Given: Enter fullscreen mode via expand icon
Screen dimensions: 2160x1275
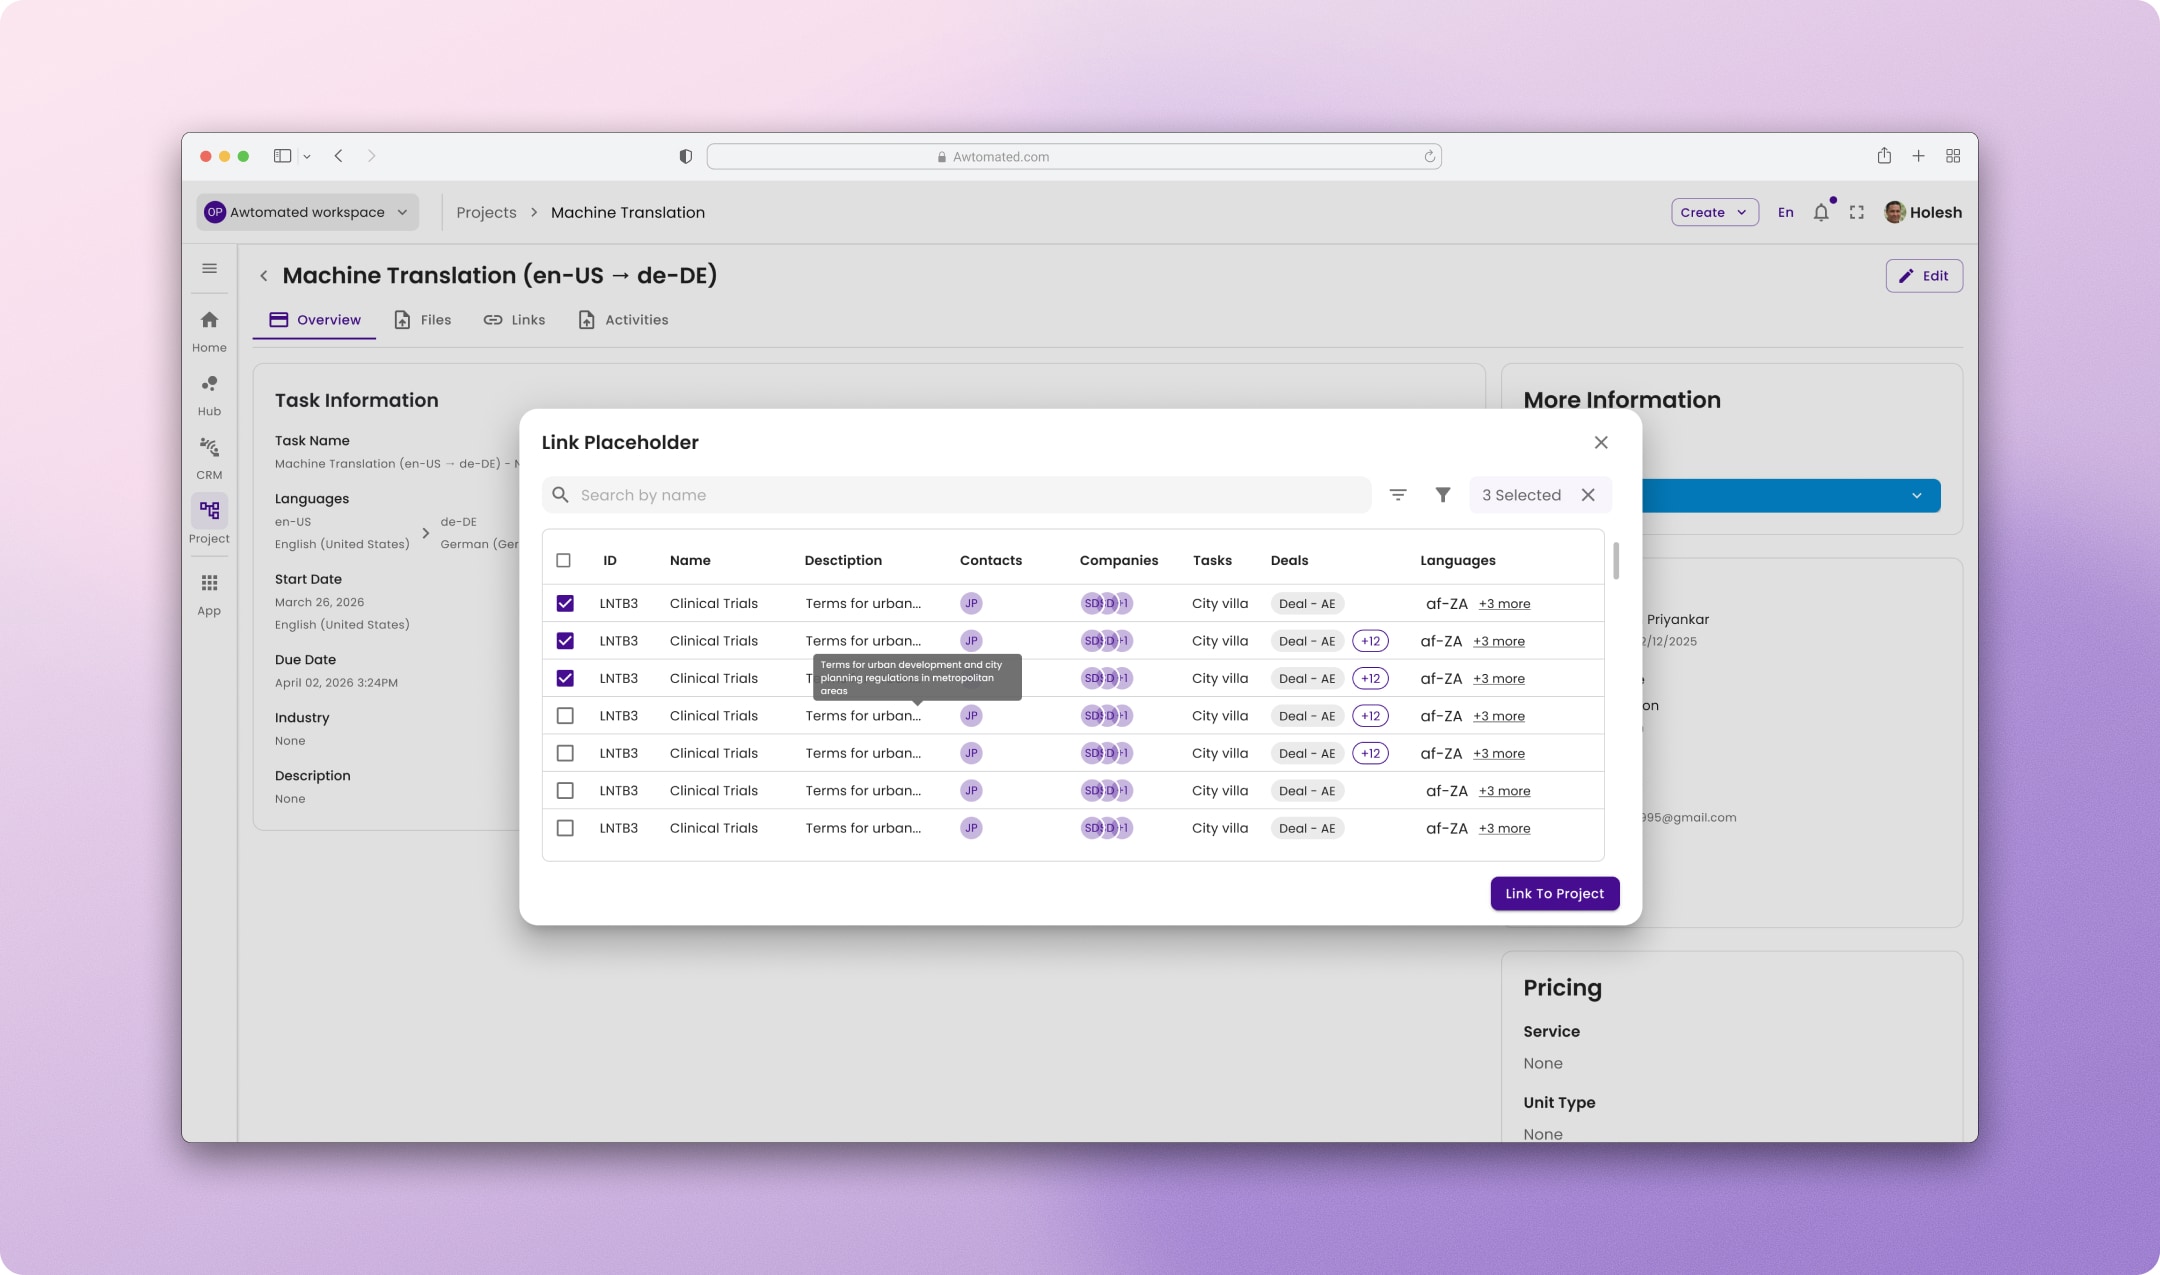Looking at the screenshot, I should click(x=1857, y=212).
